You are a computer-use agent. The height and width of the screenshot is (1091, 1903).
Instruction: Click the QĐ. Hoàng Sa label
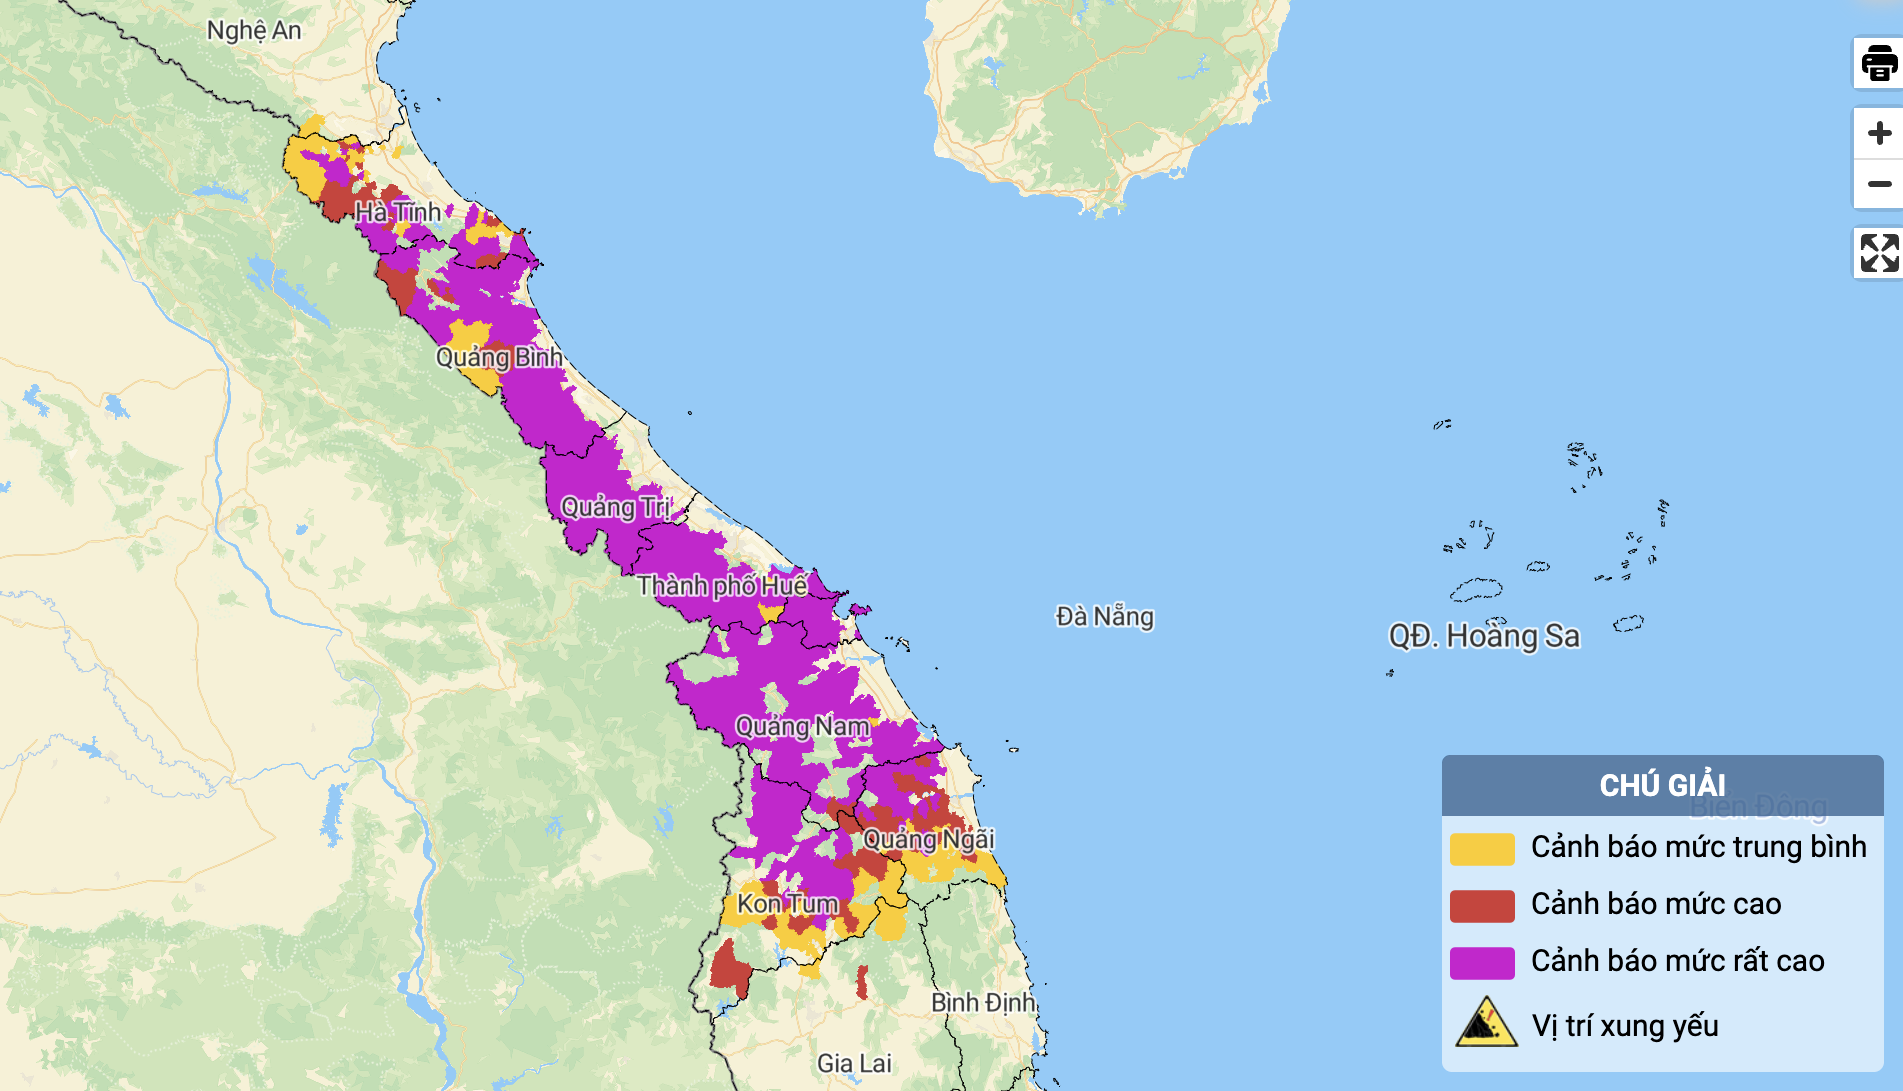click(x=1484, y=636)
